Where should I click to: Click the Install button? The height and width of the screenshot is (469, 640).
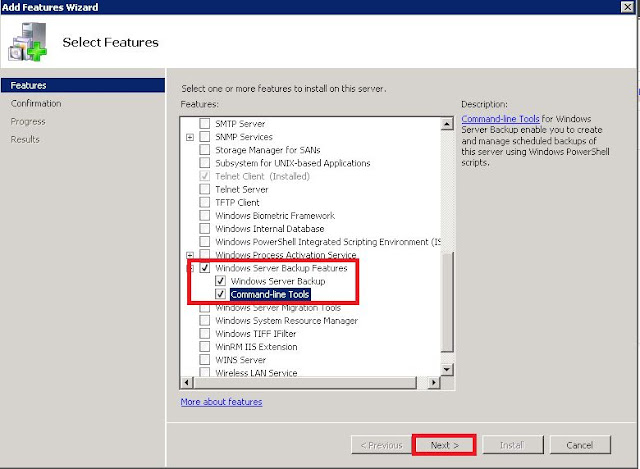coord(513,445)
